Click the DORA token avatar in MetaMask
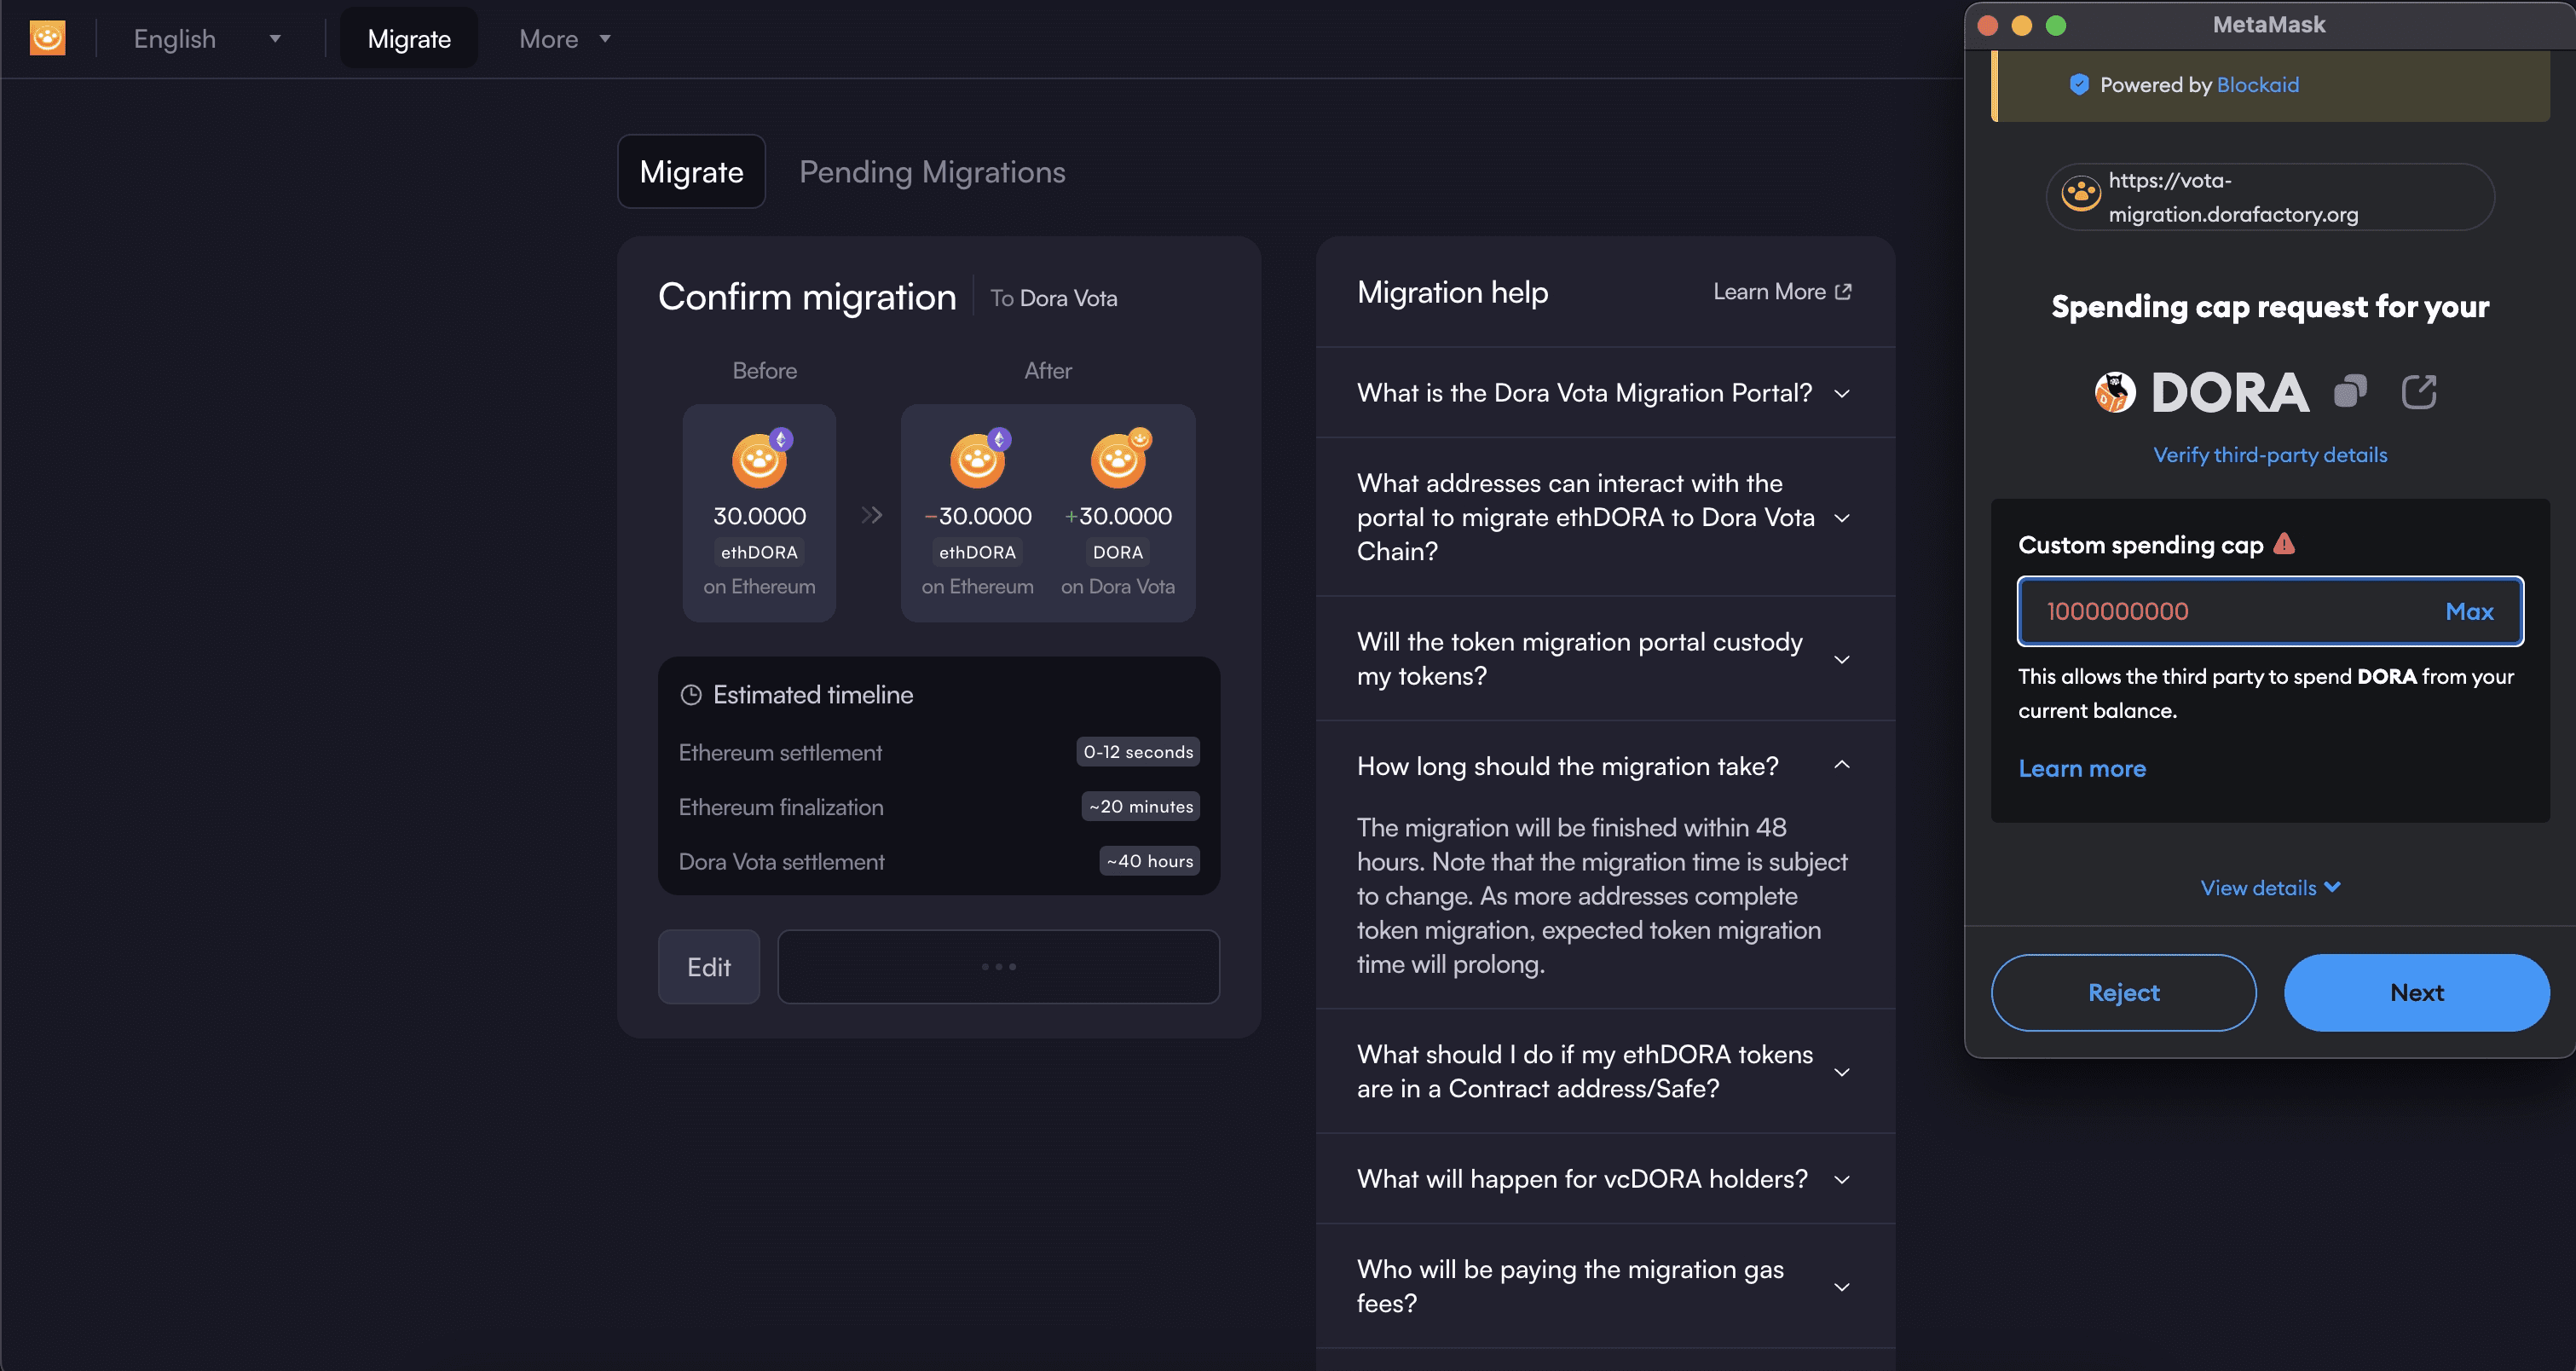Image resolution: width=2576 pixels, height=1371 pixels. 2115,392
